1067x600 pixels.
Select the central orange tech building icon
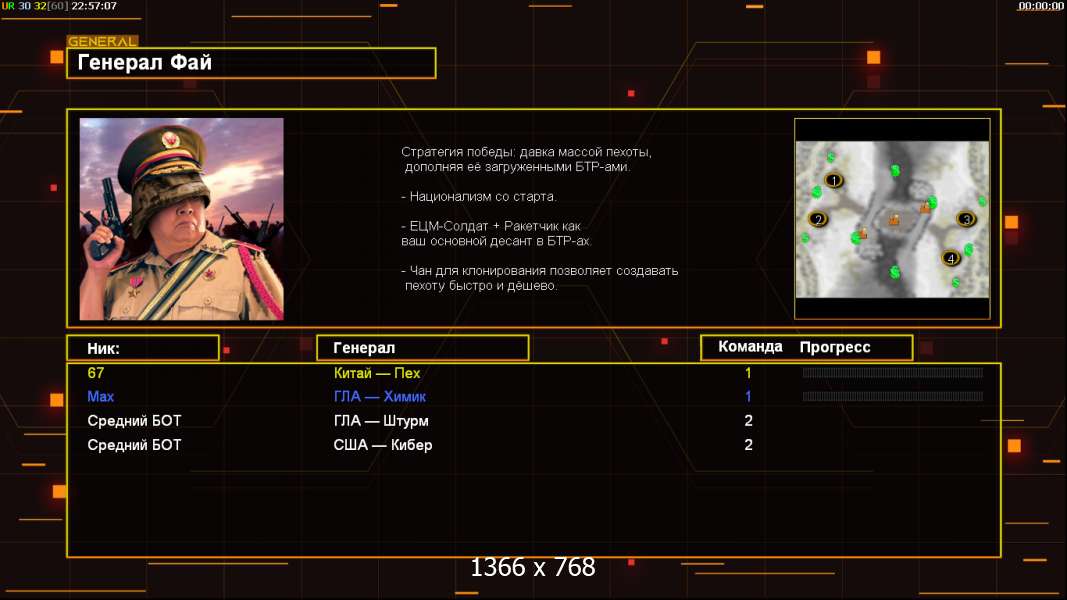pos(894,219)
